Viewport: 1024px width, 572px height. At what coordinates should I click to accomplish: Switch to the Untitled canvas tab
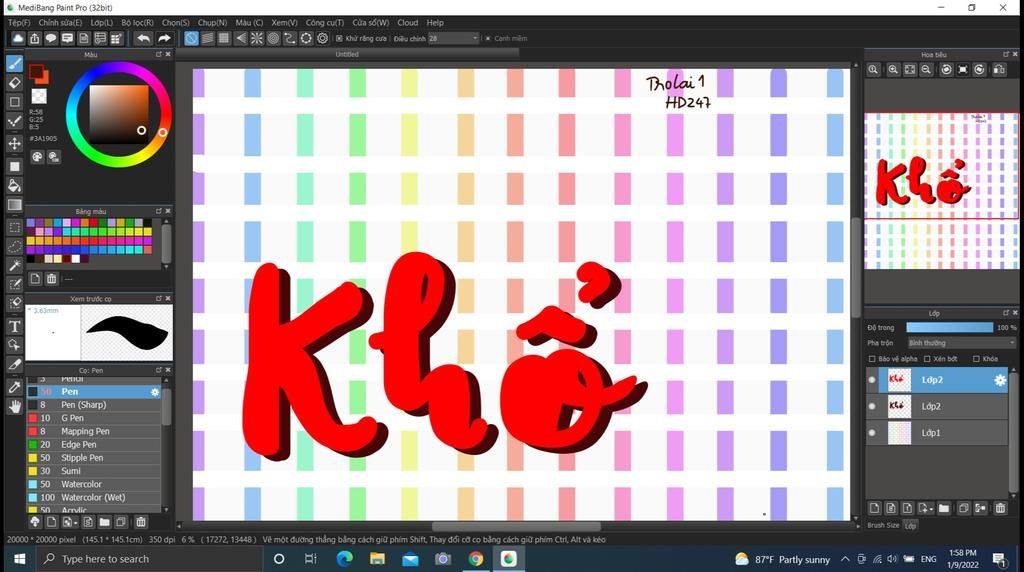(347, 54)
